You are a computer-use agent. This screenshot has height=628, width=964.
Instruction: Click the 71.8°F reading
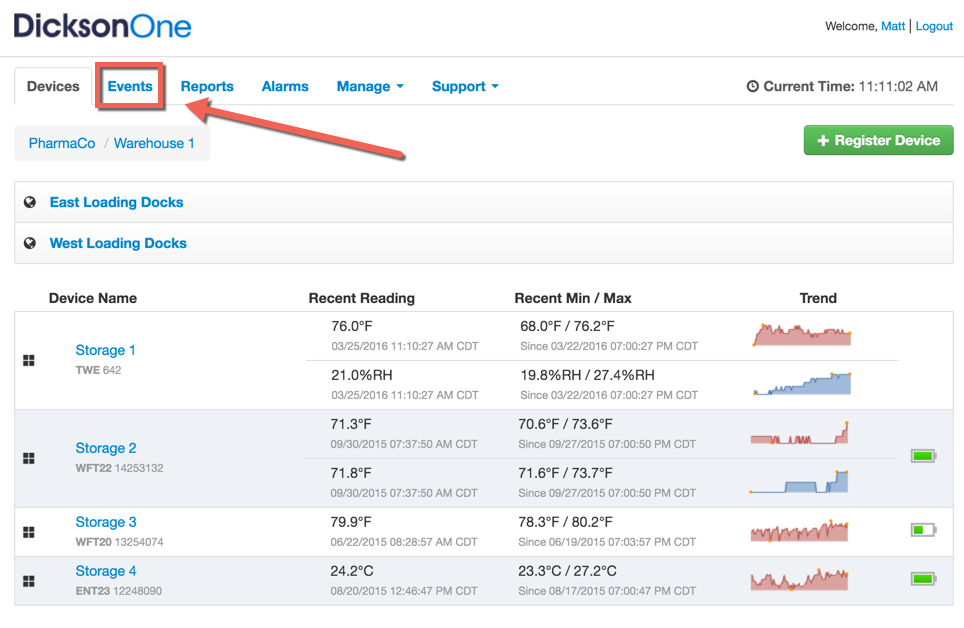[x=350, y=473]
